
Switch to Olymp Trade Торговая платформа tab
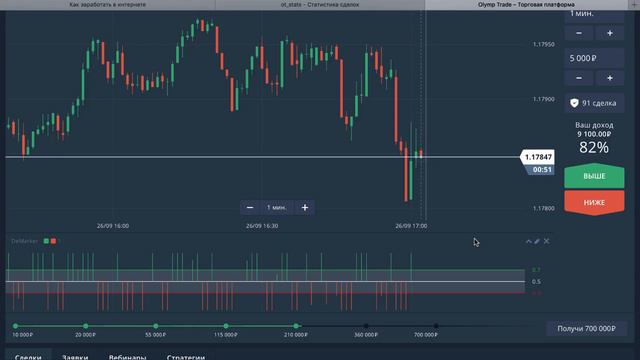[x=527, y=5]
